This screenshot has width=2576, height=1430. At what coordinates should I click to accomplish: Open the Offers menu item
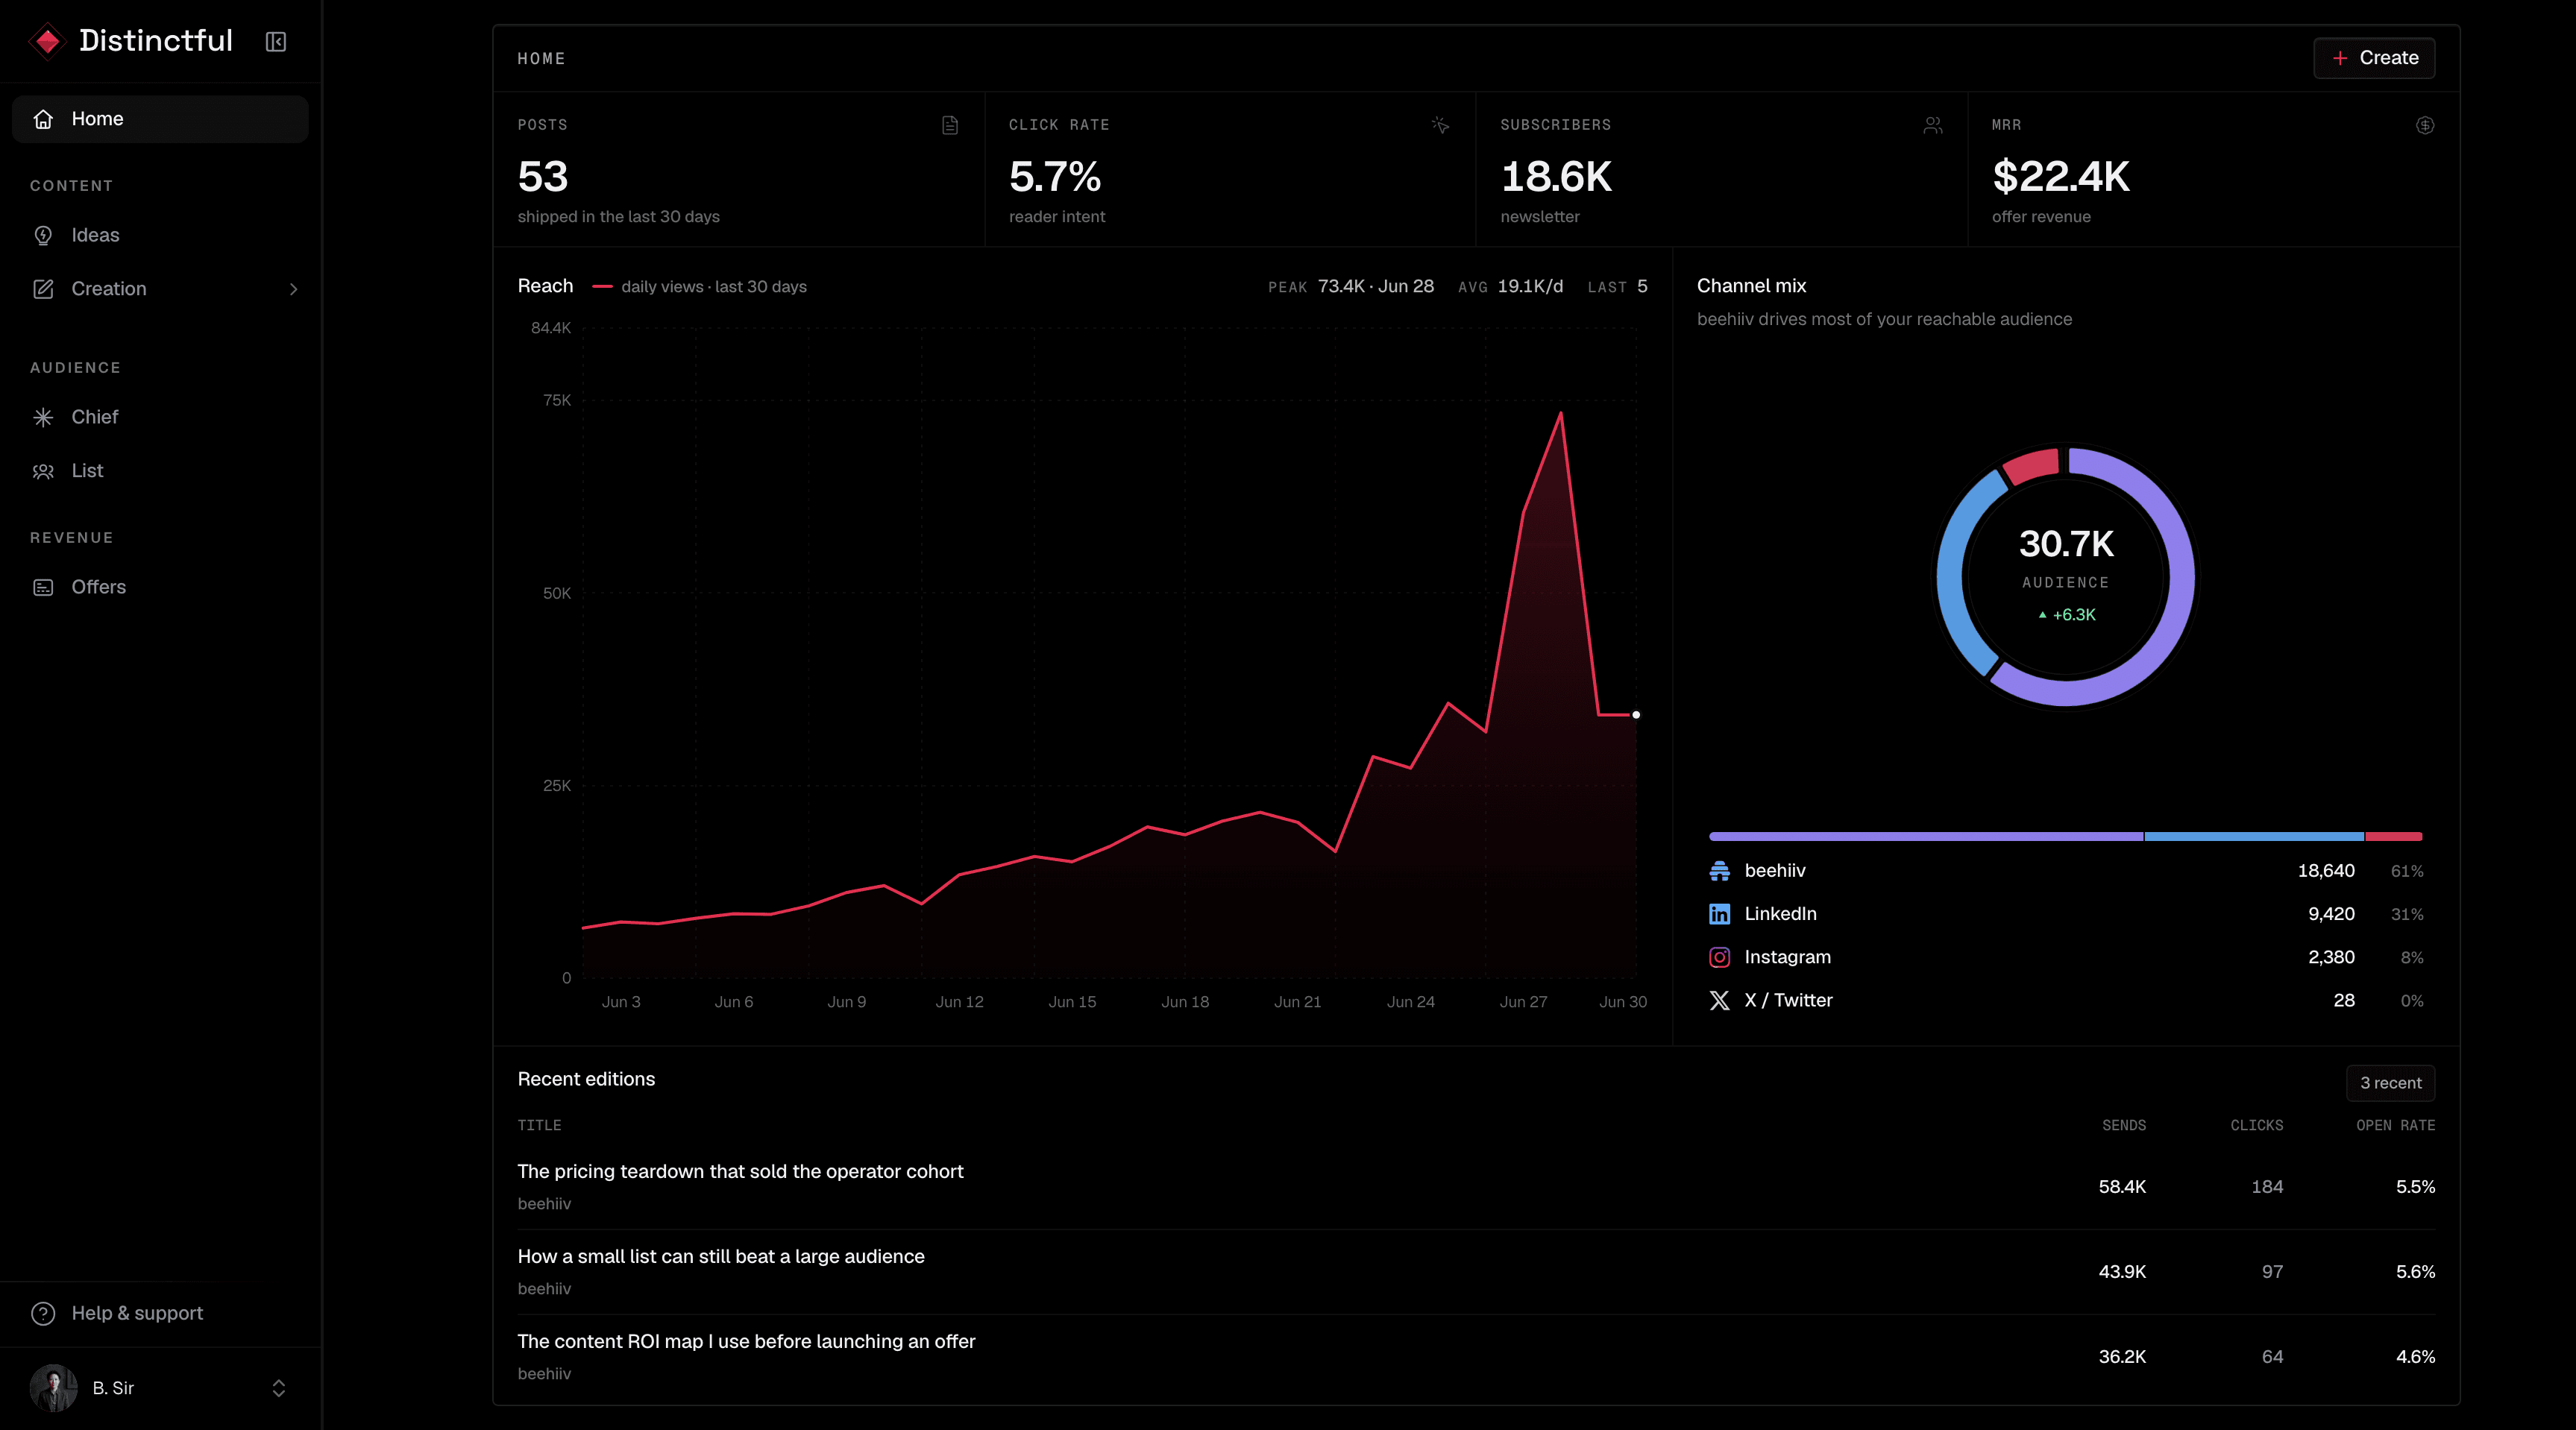[160, 587]
